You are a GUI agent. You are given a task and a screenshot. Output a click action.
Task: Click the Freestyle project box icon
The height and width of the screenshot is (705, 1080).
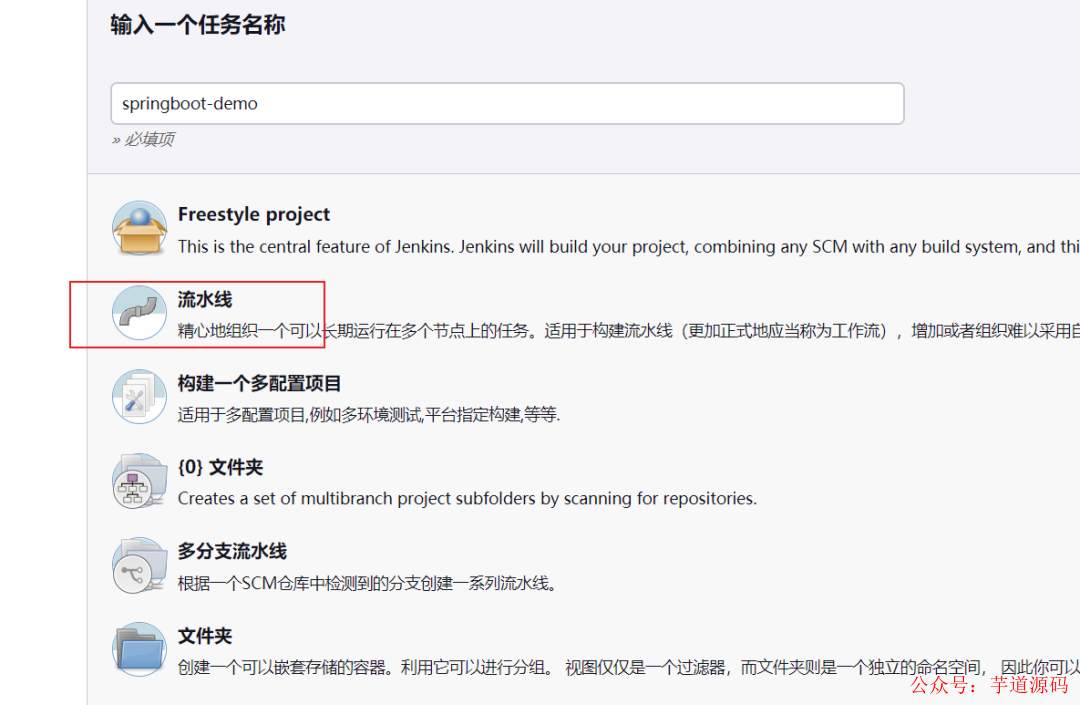[x=140, y=229]
